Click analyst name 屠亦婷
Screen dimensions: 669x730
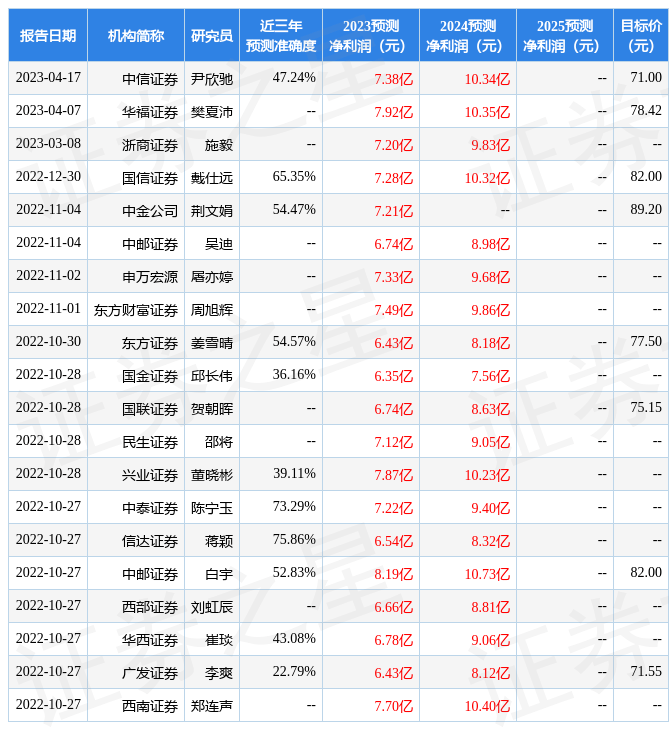212,277
